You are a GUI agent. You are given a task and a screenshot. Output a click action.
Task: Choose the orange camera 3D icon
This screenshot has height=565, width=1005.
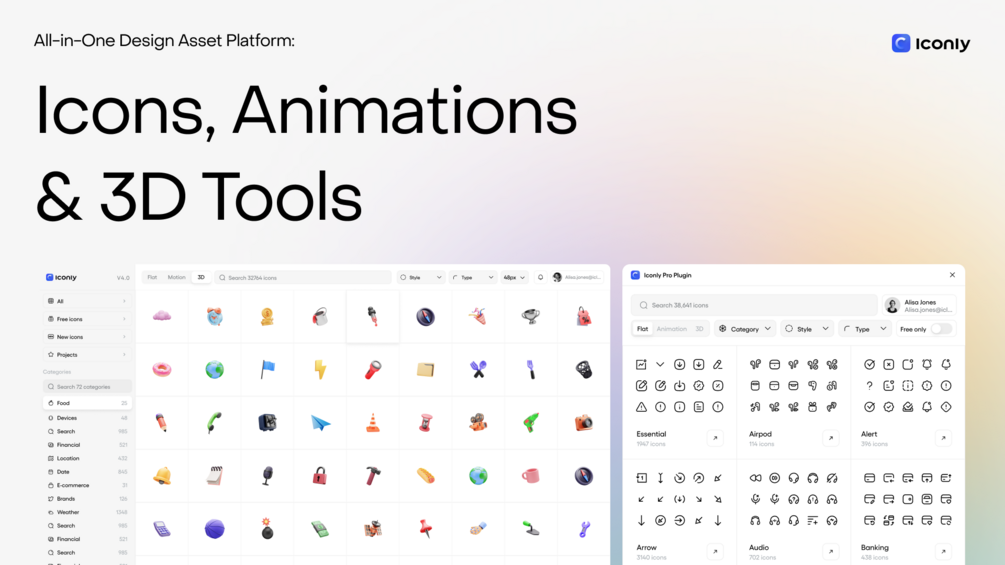583,423
